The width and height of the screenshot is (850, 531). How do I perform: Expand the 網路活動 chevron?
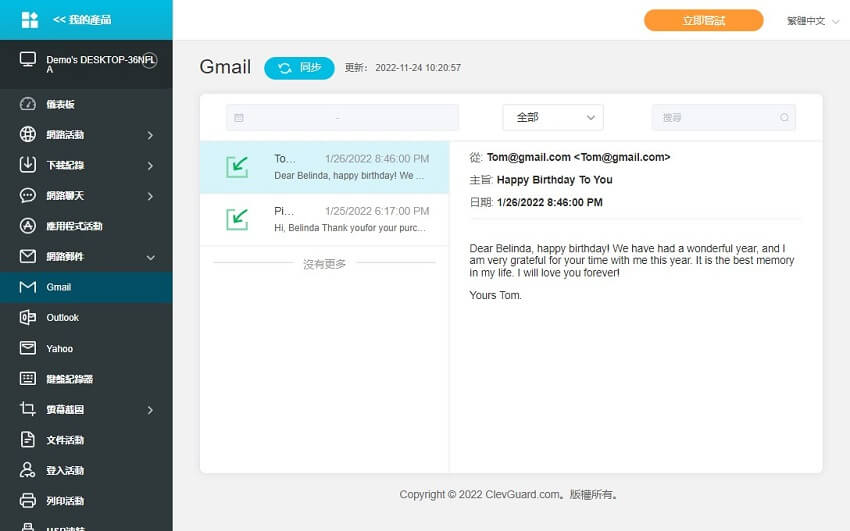pos(150,135)
